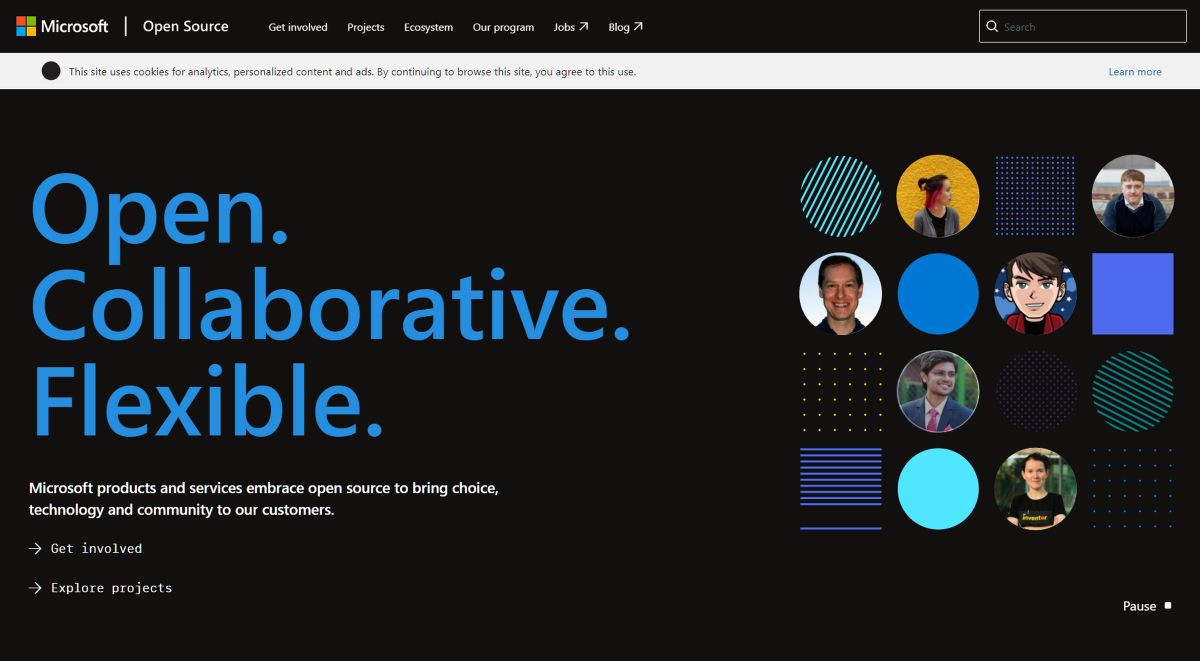1200x661 pixels.
Task: Open the Blog page
Action: coord(620,27)
